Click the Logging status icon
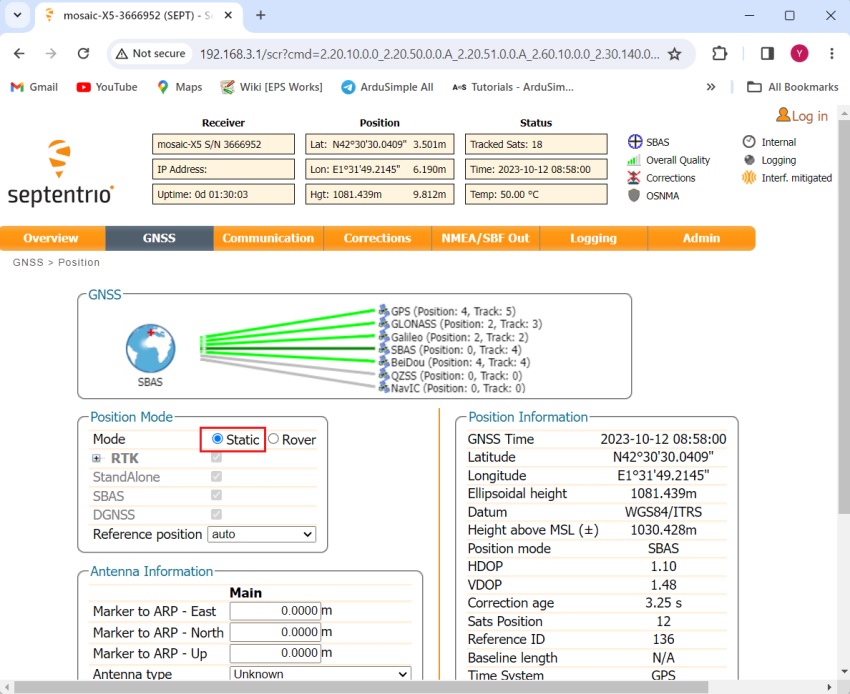Viewport: 850px width, 694px height. tap(749, 160)
